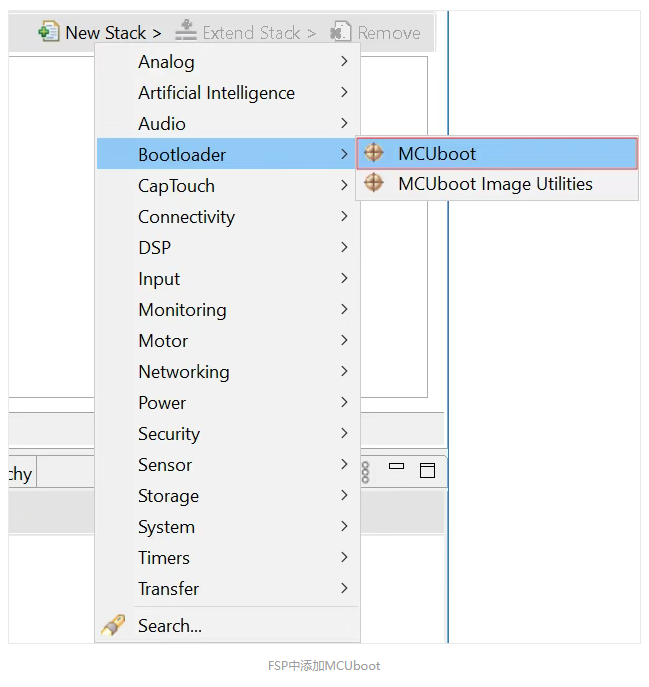Expand the Timers chevron arrow
Viewport: 649px width, 687px height.
click(x=344, y=557)
